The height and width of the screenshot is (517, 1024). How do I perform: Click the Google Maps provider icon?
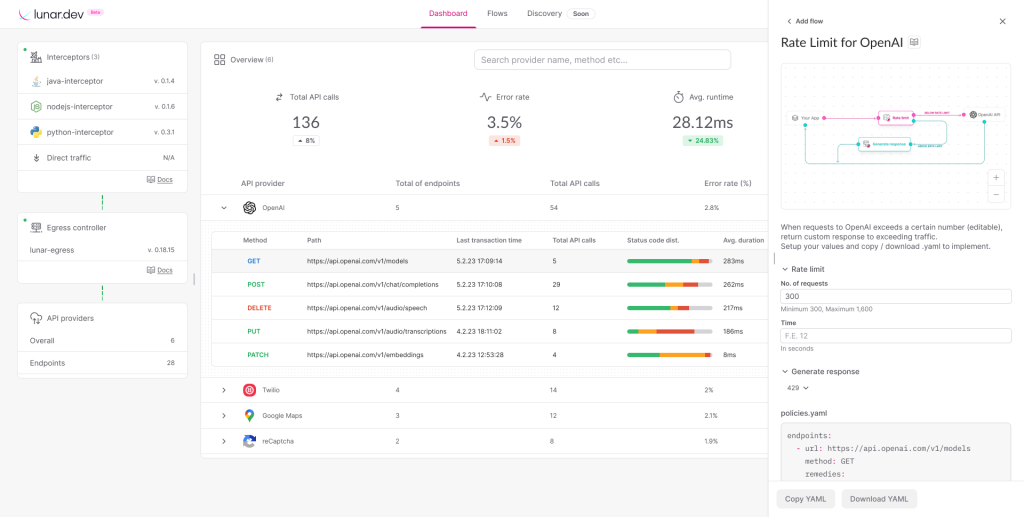tap(249, 415)
